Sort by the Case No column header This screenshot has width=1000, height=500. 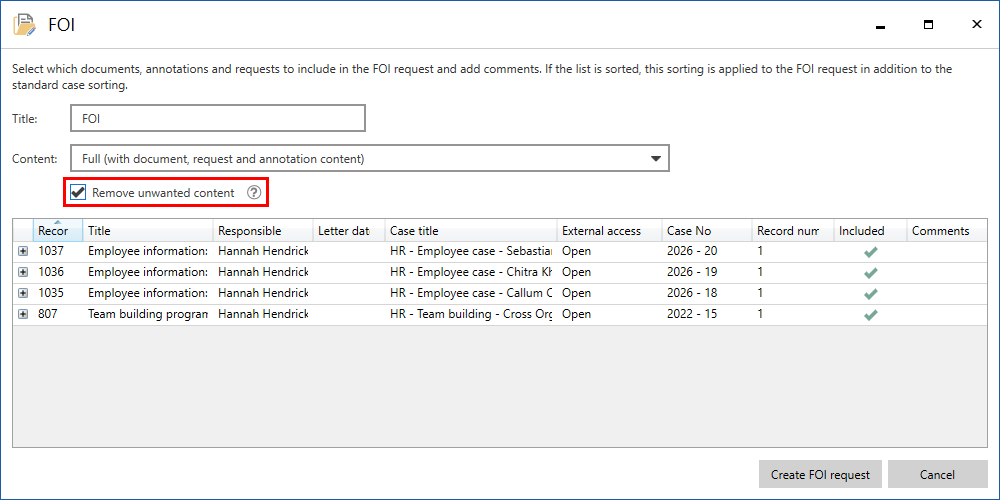(705, 231)
